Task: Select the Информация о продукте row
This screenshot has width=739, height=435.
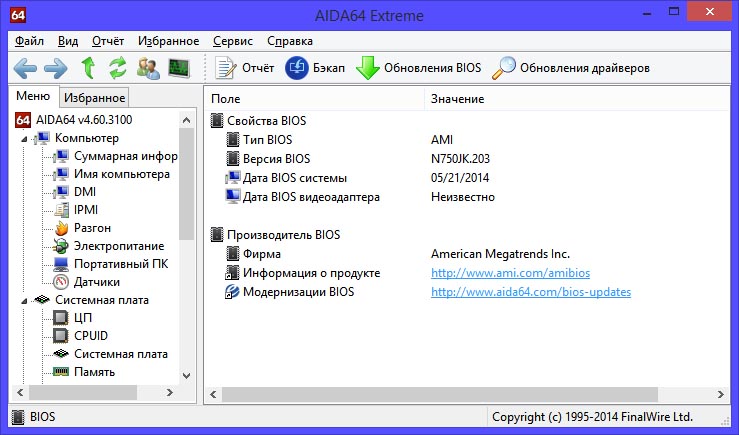Action: (x=303, y=273)
